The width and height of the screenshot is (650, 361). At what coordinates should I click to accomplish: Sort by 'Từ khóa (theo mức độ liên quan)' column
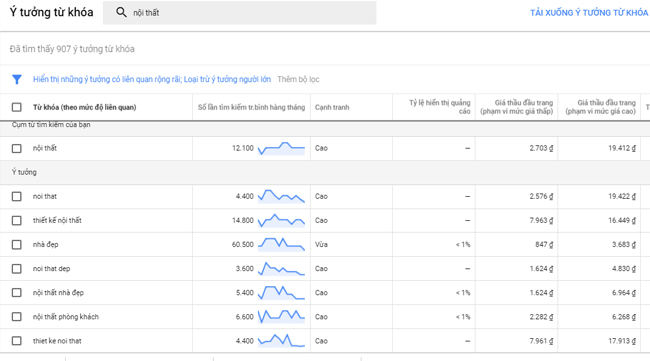[x=85, y=107]
